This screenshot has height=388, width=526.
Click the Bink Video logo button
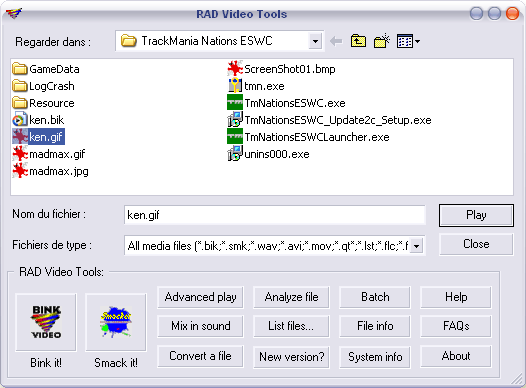click(46, 322)
